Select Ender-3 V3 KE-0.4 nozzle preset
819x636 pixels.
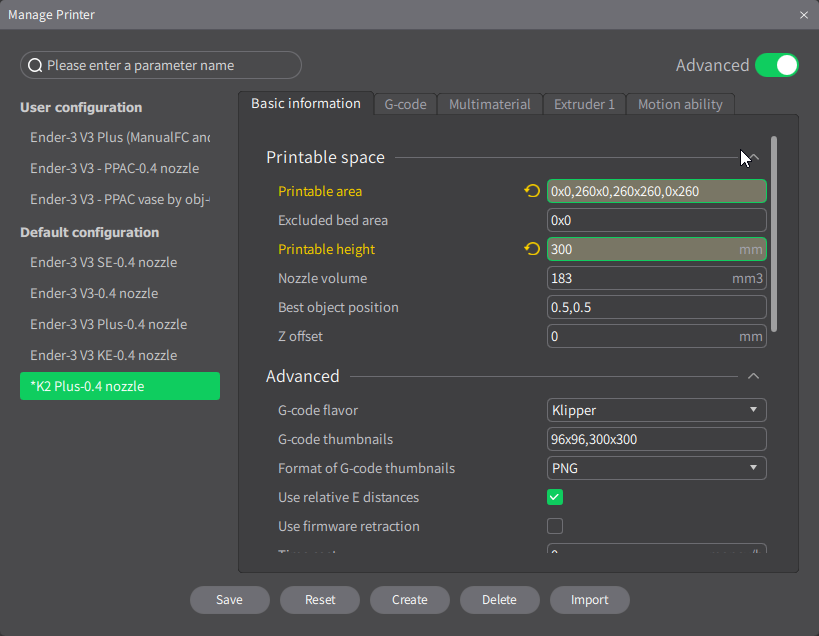tap(120, 355)
